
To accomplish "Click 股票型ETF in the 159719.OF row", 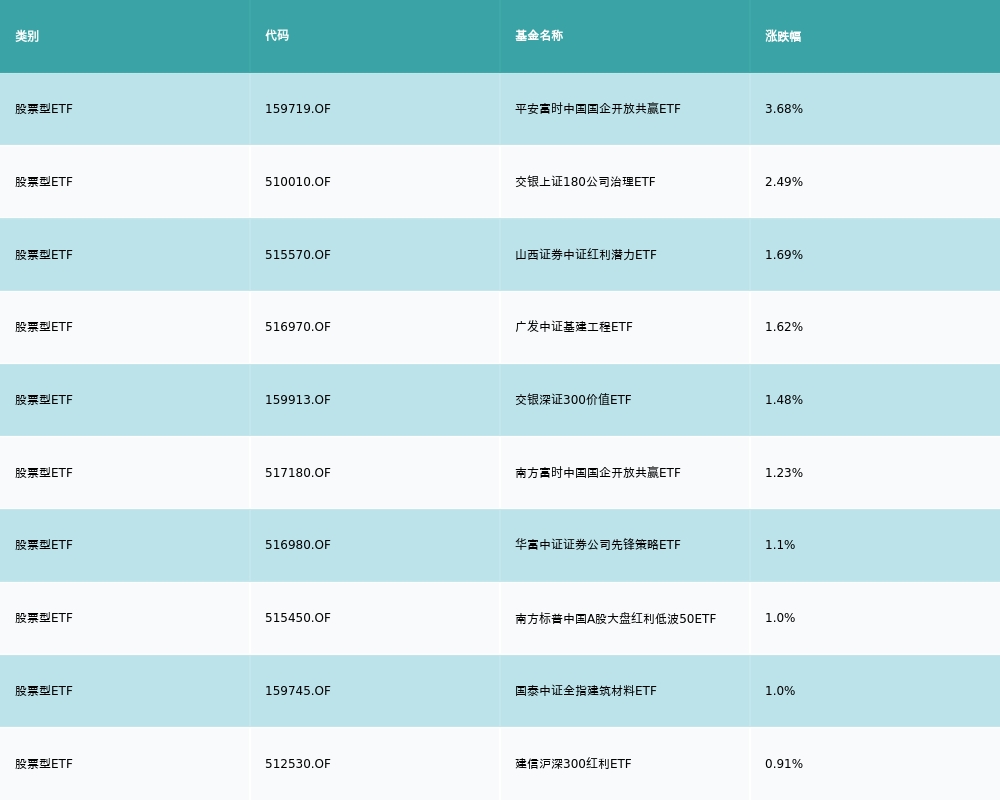I will [44, 109].
